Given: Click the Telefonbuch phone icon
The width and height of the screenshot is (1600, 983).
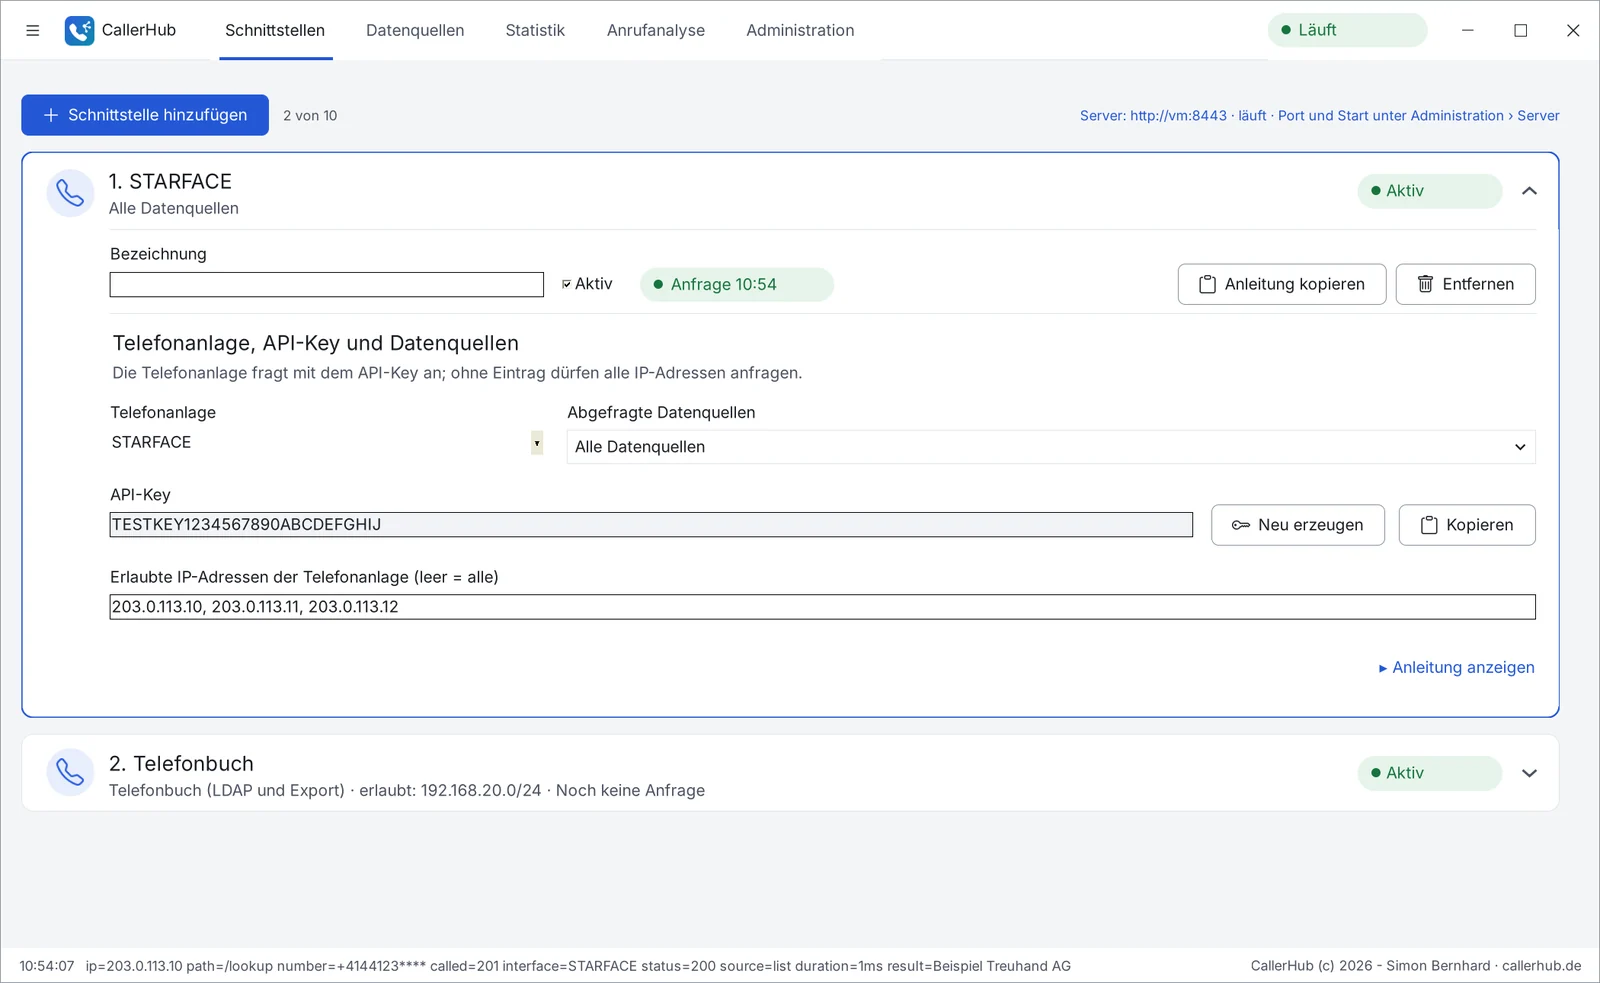Looking at the screenshot, I should click(x=70, y=773).
